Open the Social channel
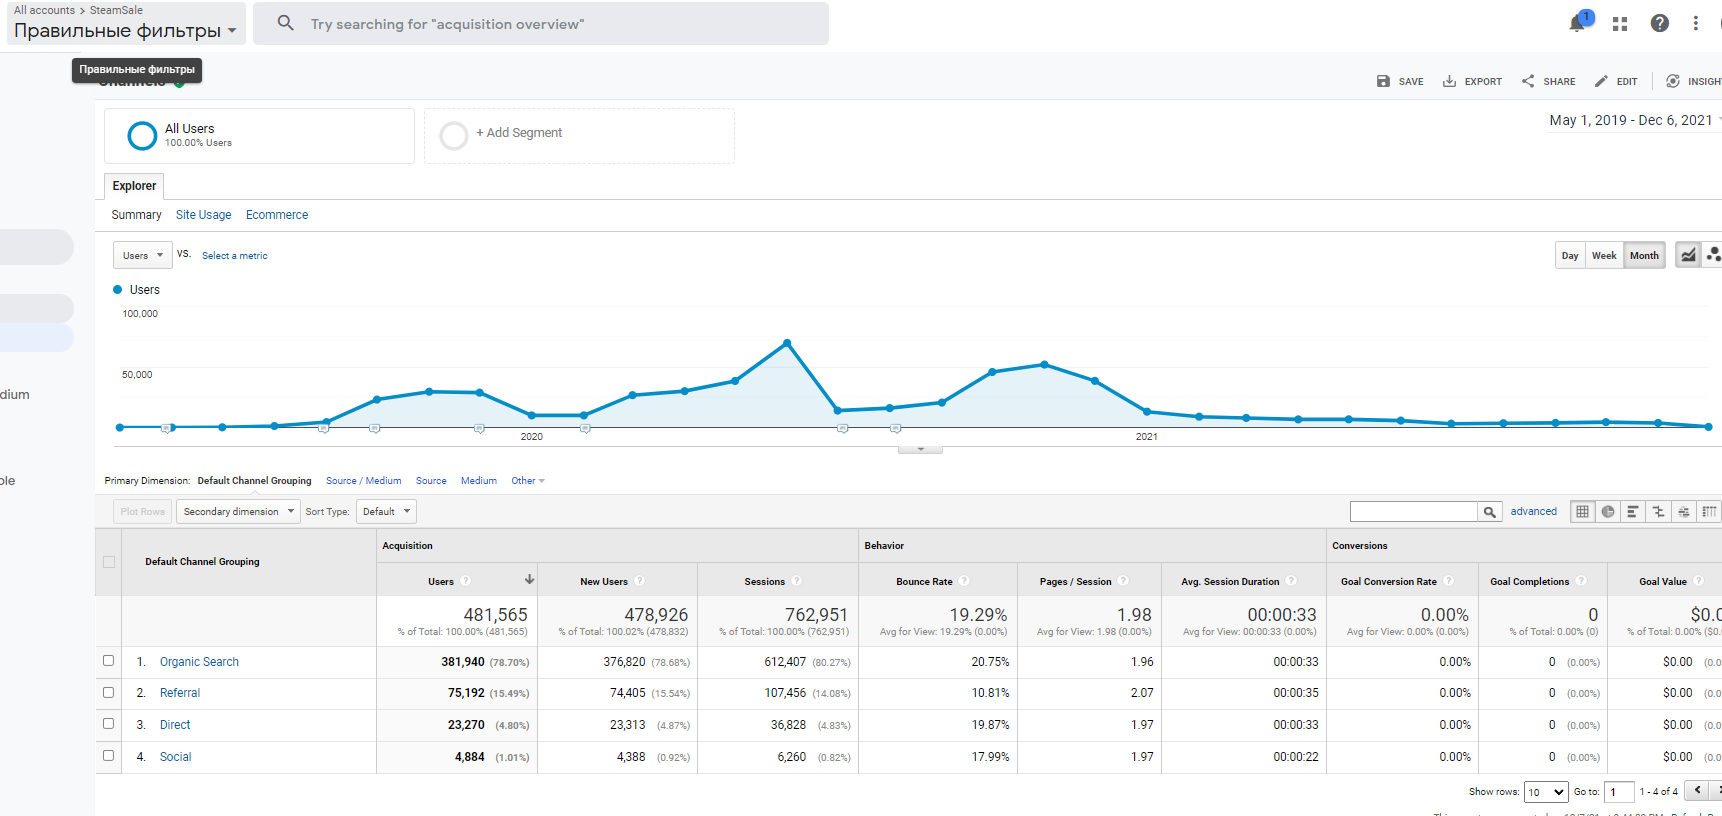This screenshot has height=816, width=1722. [175, 757]
